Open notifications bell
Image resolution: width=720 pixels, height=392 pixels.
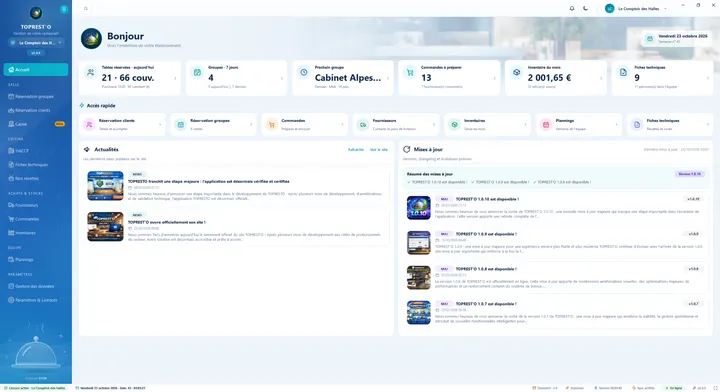coord(572,8)
